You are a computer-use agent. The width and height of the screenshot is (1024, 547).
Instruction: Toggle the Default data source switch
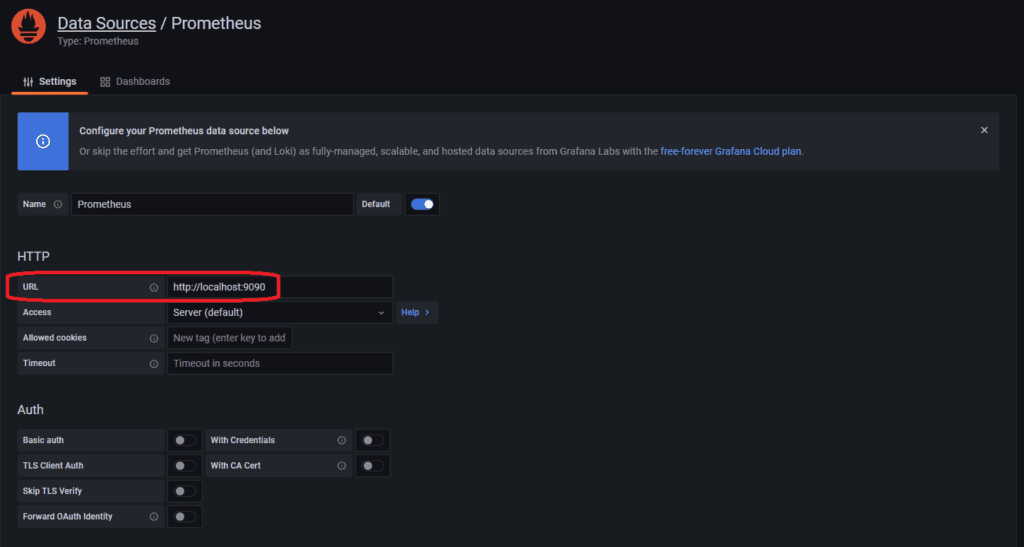422,204
